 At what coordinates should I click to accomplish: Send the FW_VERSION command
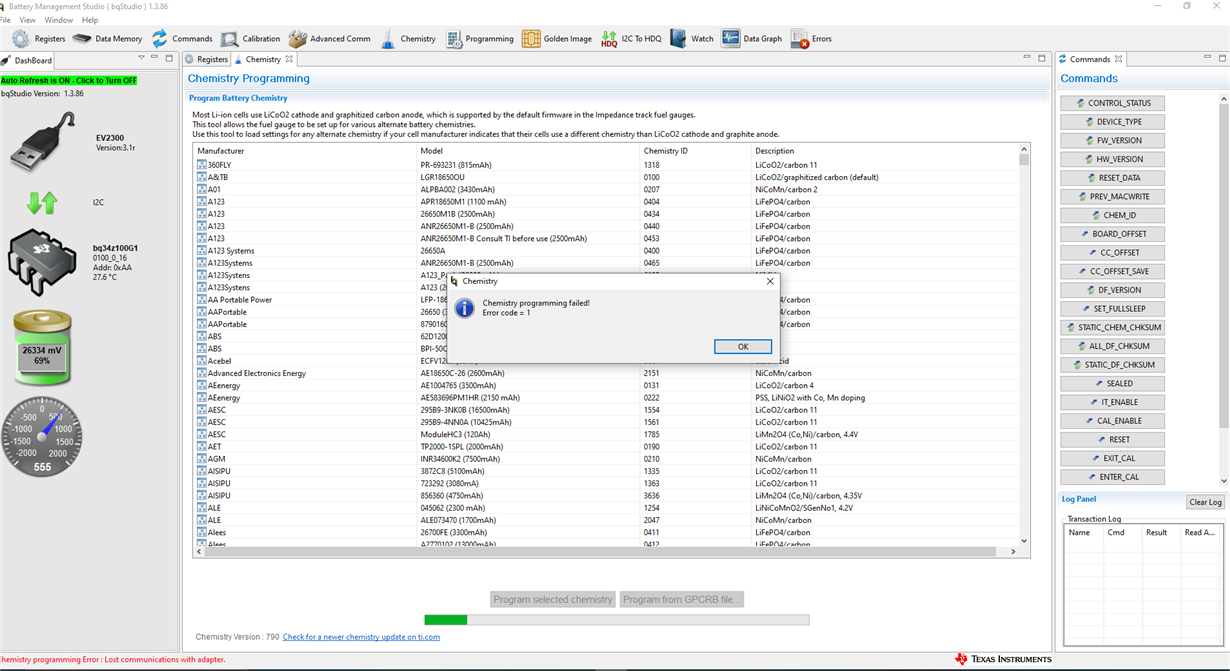pos(1112,141)
